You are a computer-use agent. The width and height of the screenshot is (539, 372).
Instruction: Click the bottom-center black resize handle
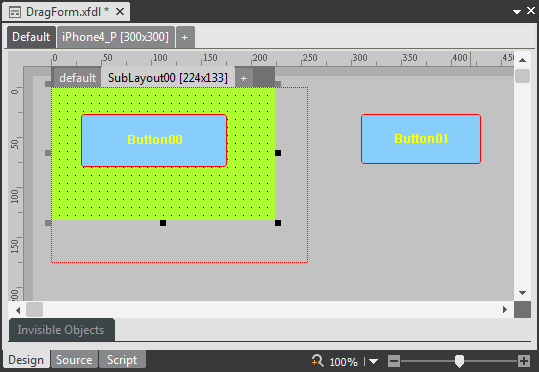pos(163,223)
